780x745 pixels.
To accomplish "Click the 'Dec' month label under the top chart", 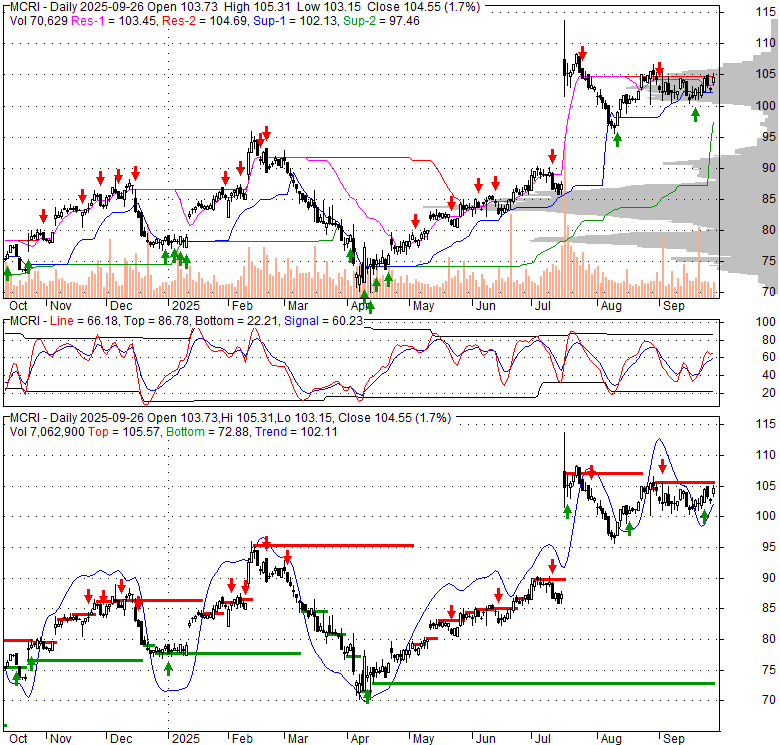I will (x=121, y=306).
